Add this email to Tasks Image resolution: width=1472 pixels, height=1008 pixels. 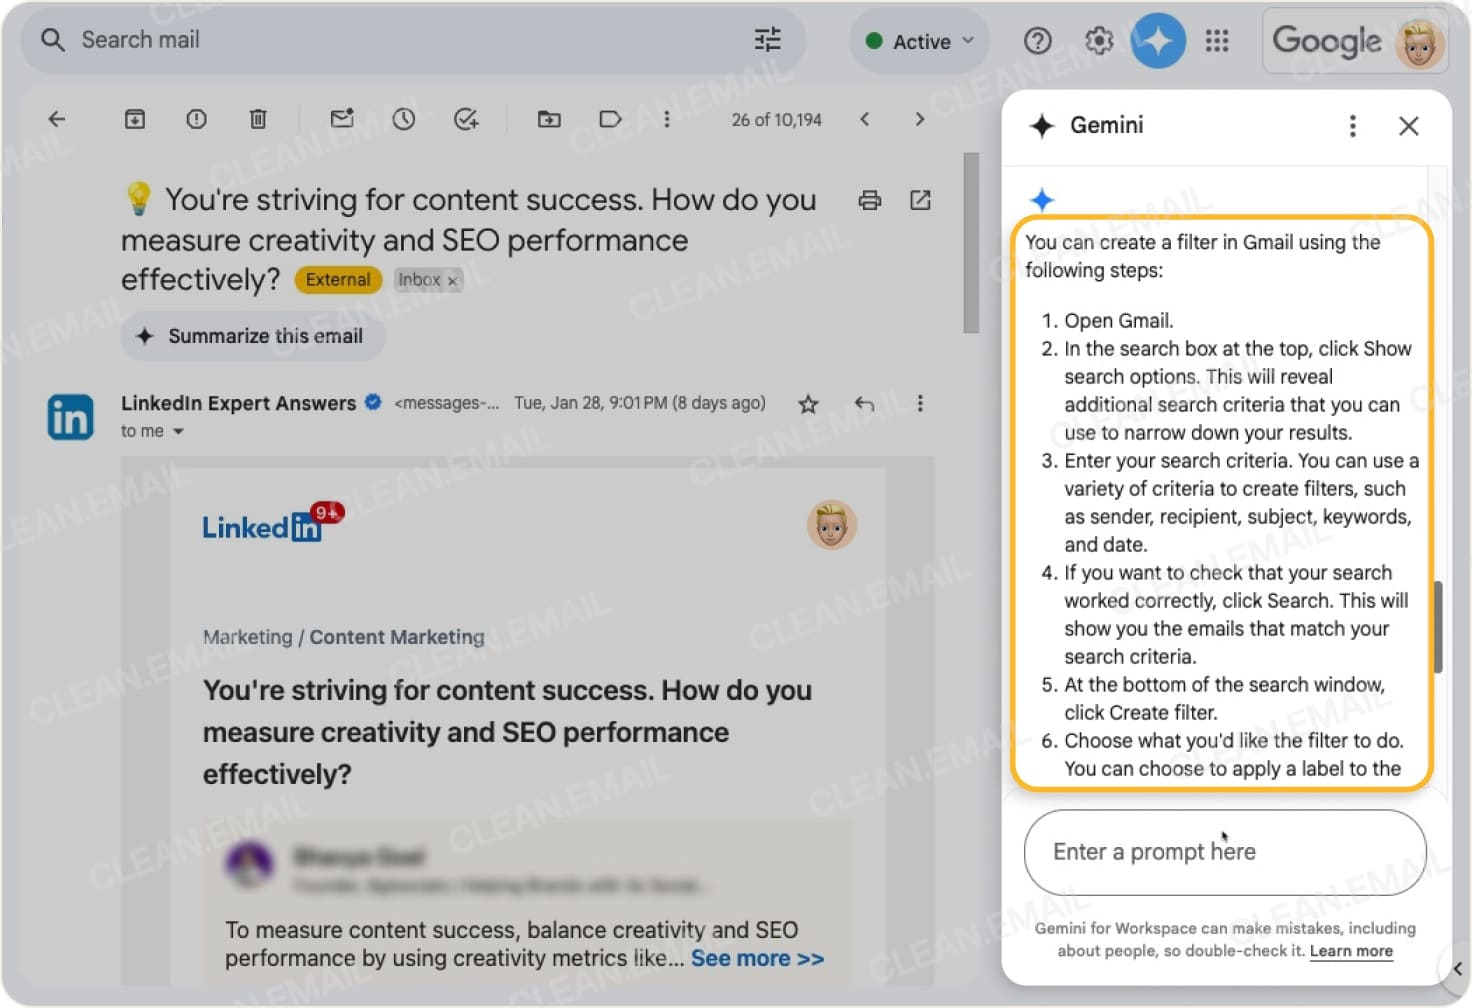coord(465,119)
